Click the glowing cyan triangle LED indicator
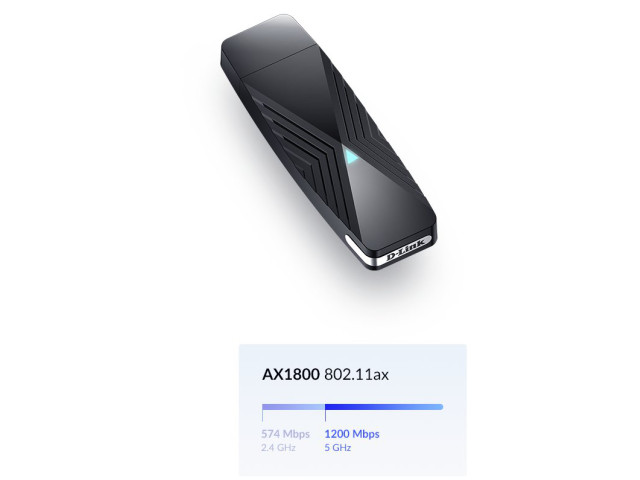This screenshot has width=640, height=480. [351, 157]
